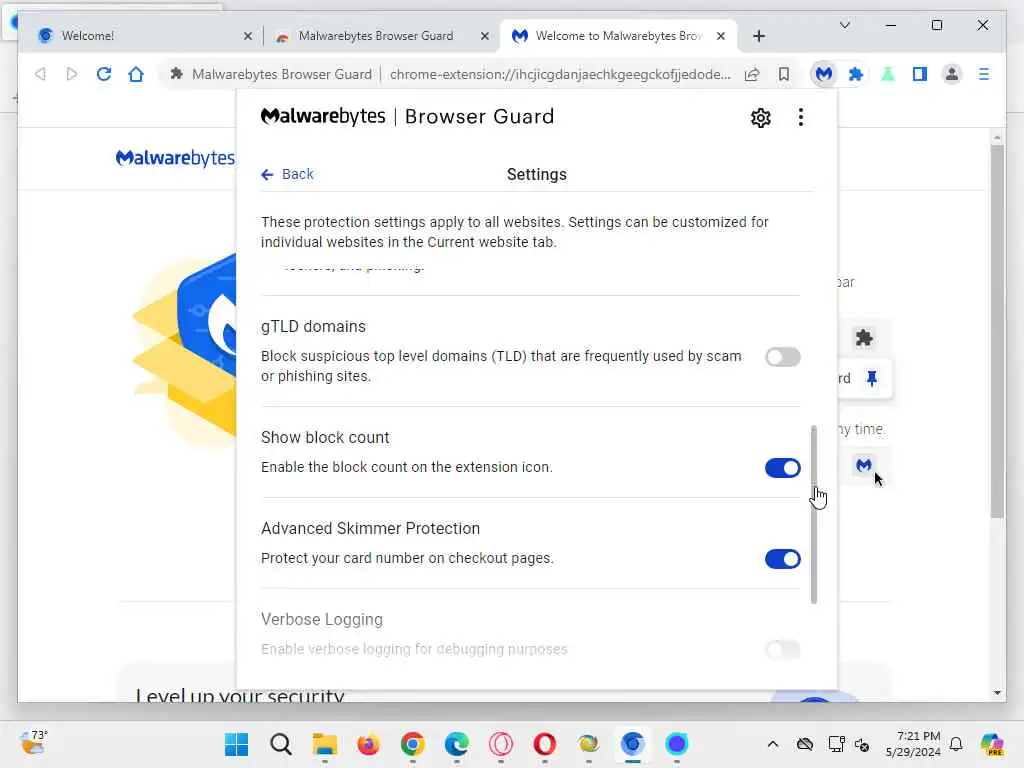Launch Microsoft Edge from the taskbar
This screenshot has width=1024, height=768.
(456, 744)
